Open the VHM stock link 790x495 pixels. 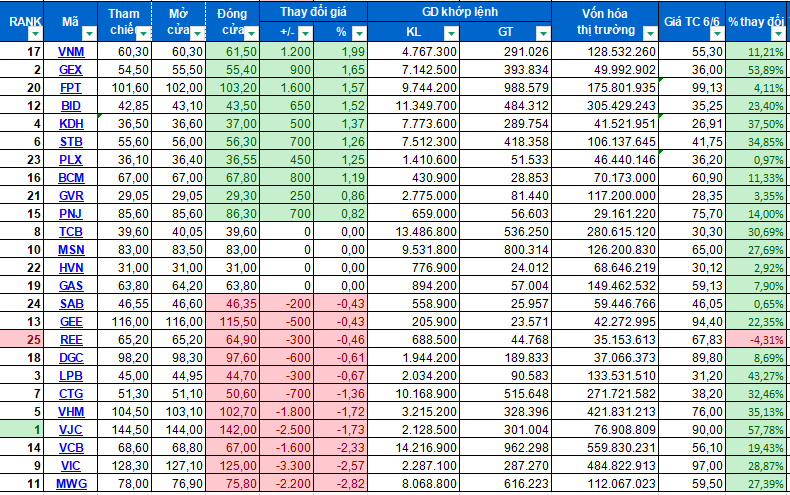pyautogui.click(x=71, y=412)
